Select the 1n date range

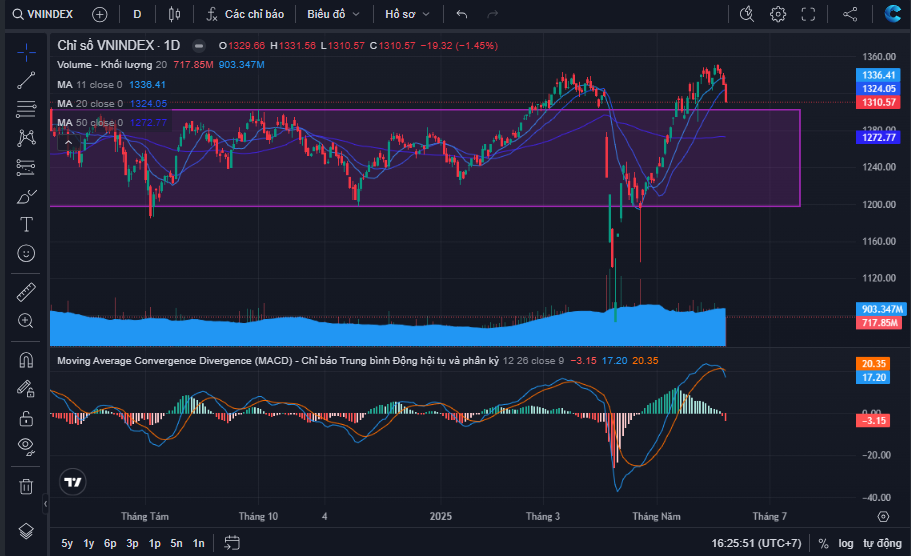[199, 543]
